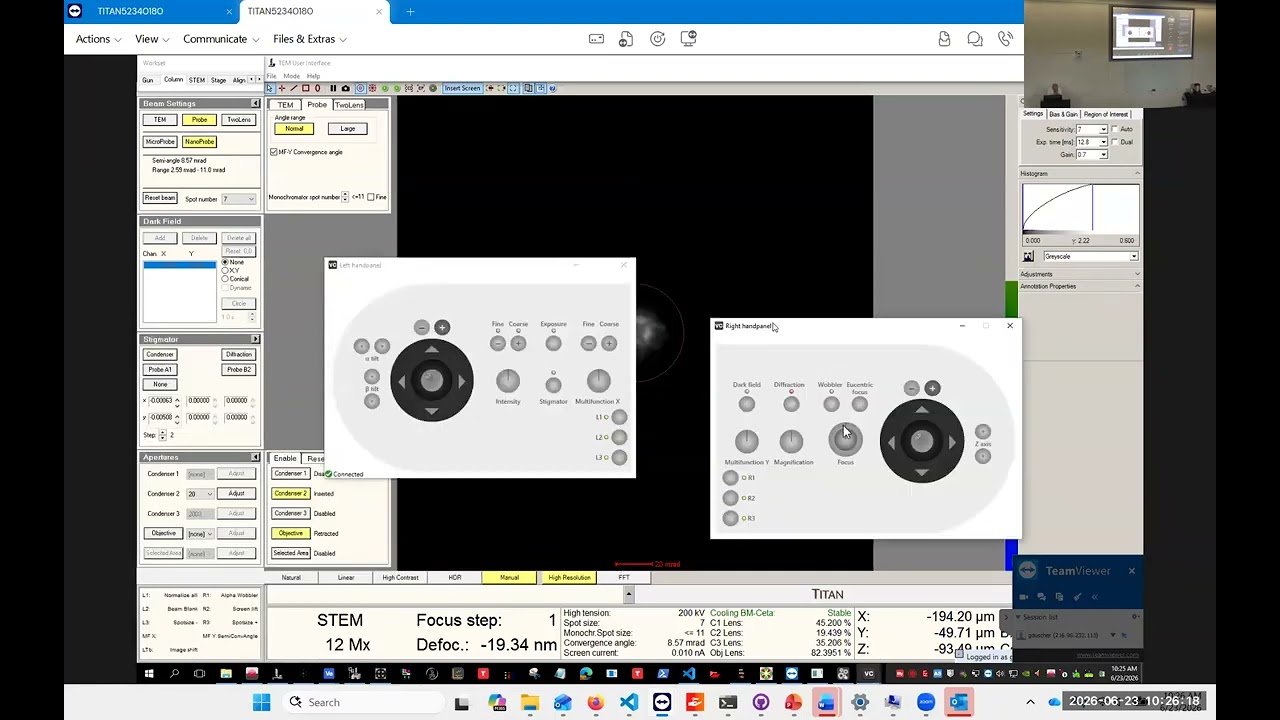Expand the Adjustments section

point(1080,274)
